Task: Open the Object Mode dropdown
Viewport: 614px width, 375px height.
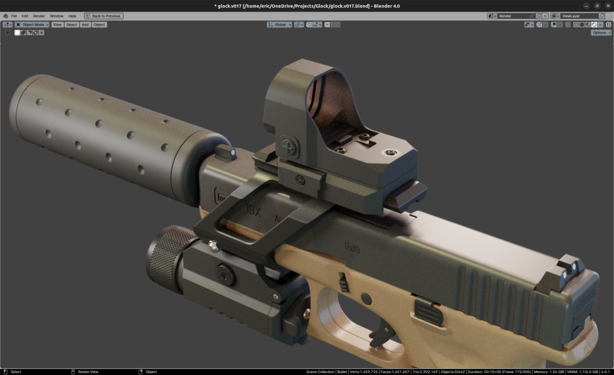Action: pyautogui.click(x=32, y=25)
